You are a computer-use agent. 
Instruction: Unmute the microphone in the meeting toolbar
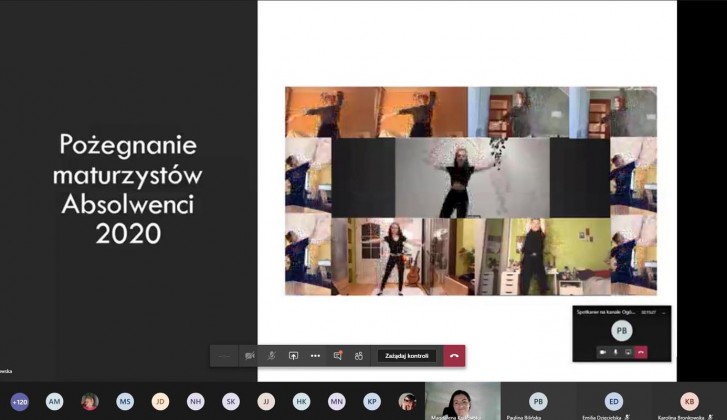tap(271, 355)
